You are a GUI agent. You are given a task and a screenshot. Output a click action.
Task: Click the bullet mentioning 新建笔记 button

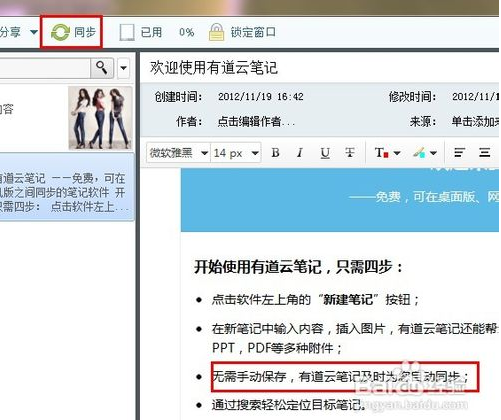(x=315, y=300)
